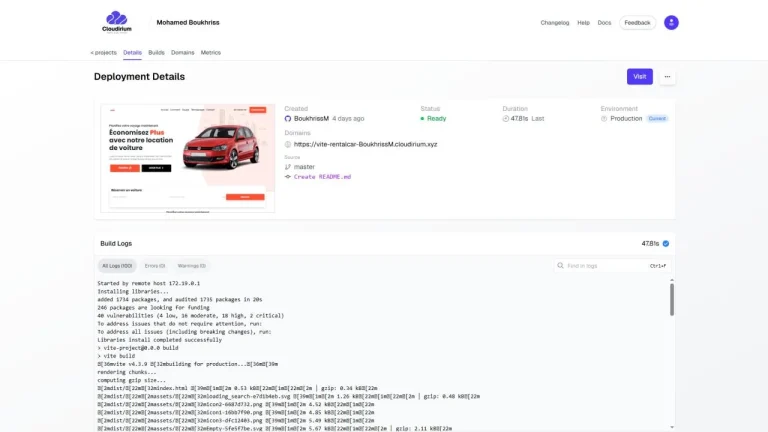Click the branch icon beside master
This screenshot has width=768, height=432.
pyautogui.click(x=288, y=167)
